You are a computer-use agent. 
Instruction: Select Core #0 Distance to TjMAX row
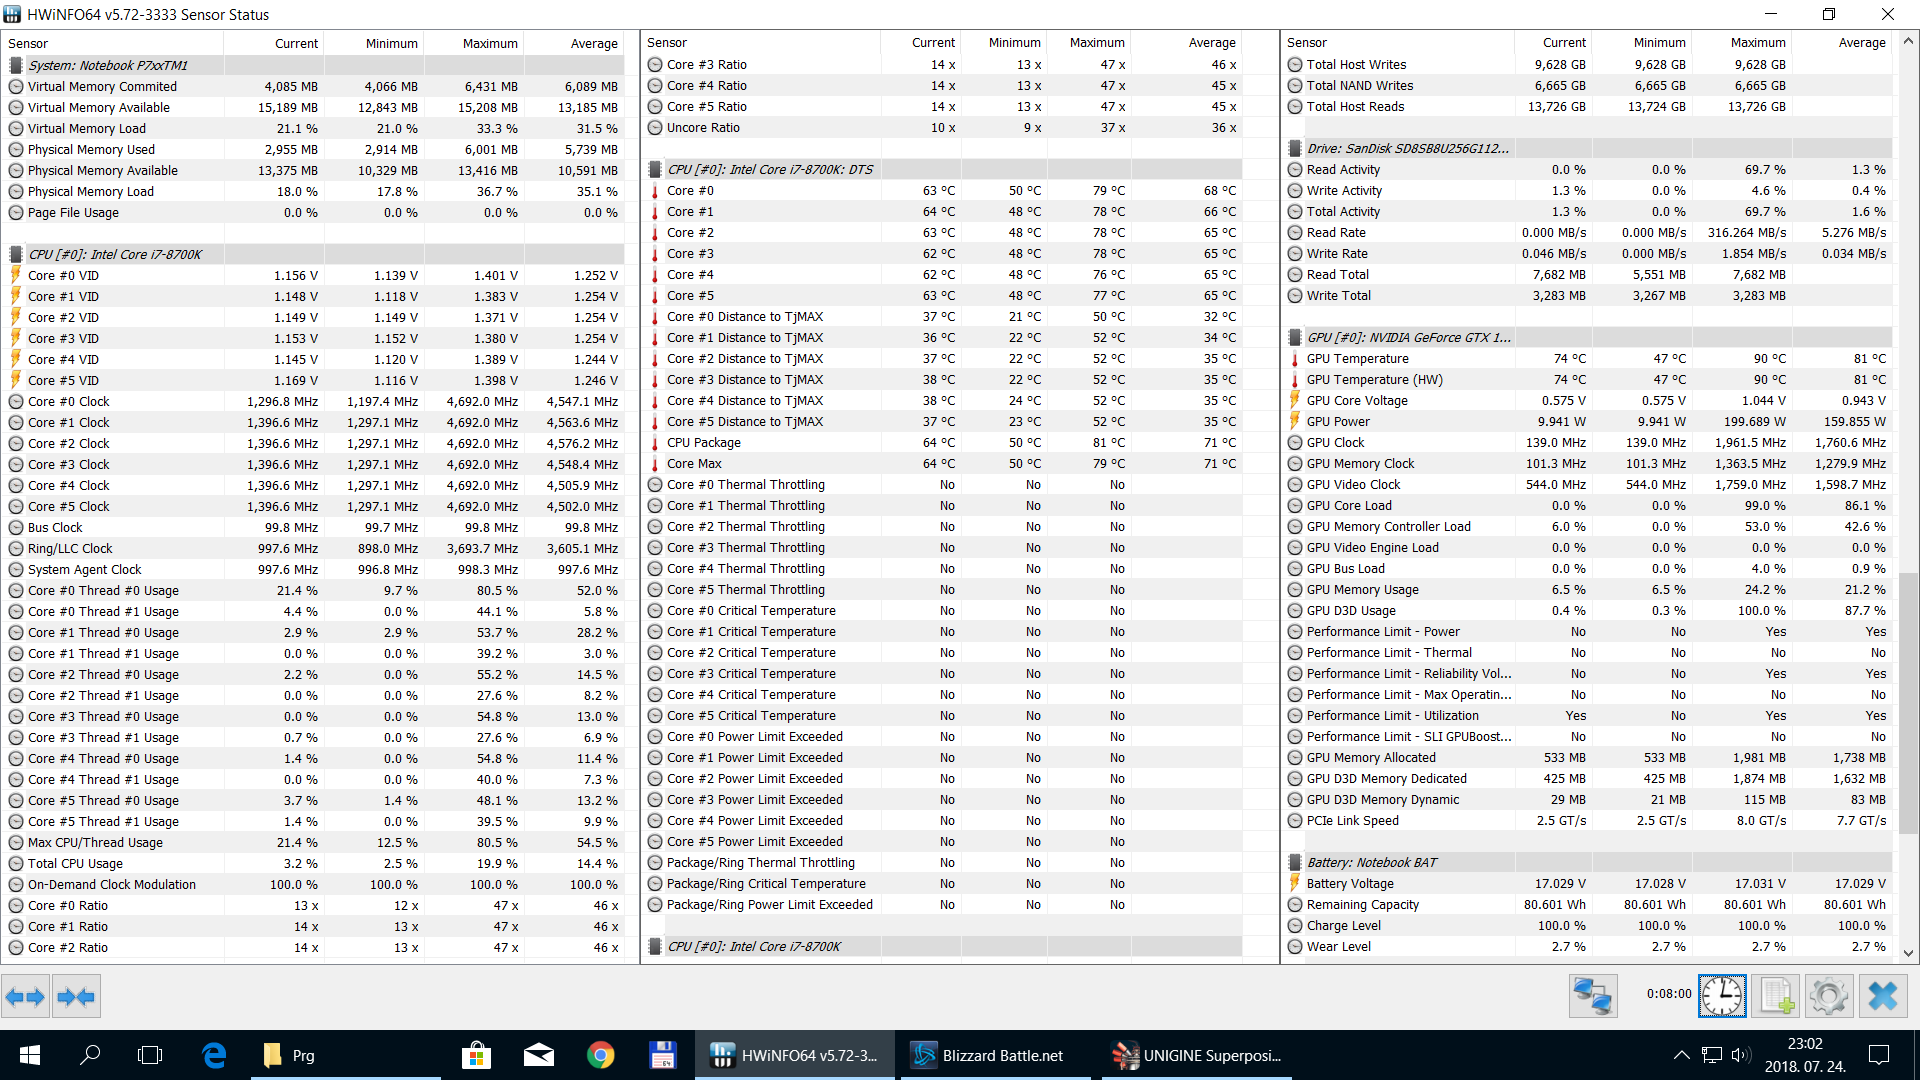(942, 316)
